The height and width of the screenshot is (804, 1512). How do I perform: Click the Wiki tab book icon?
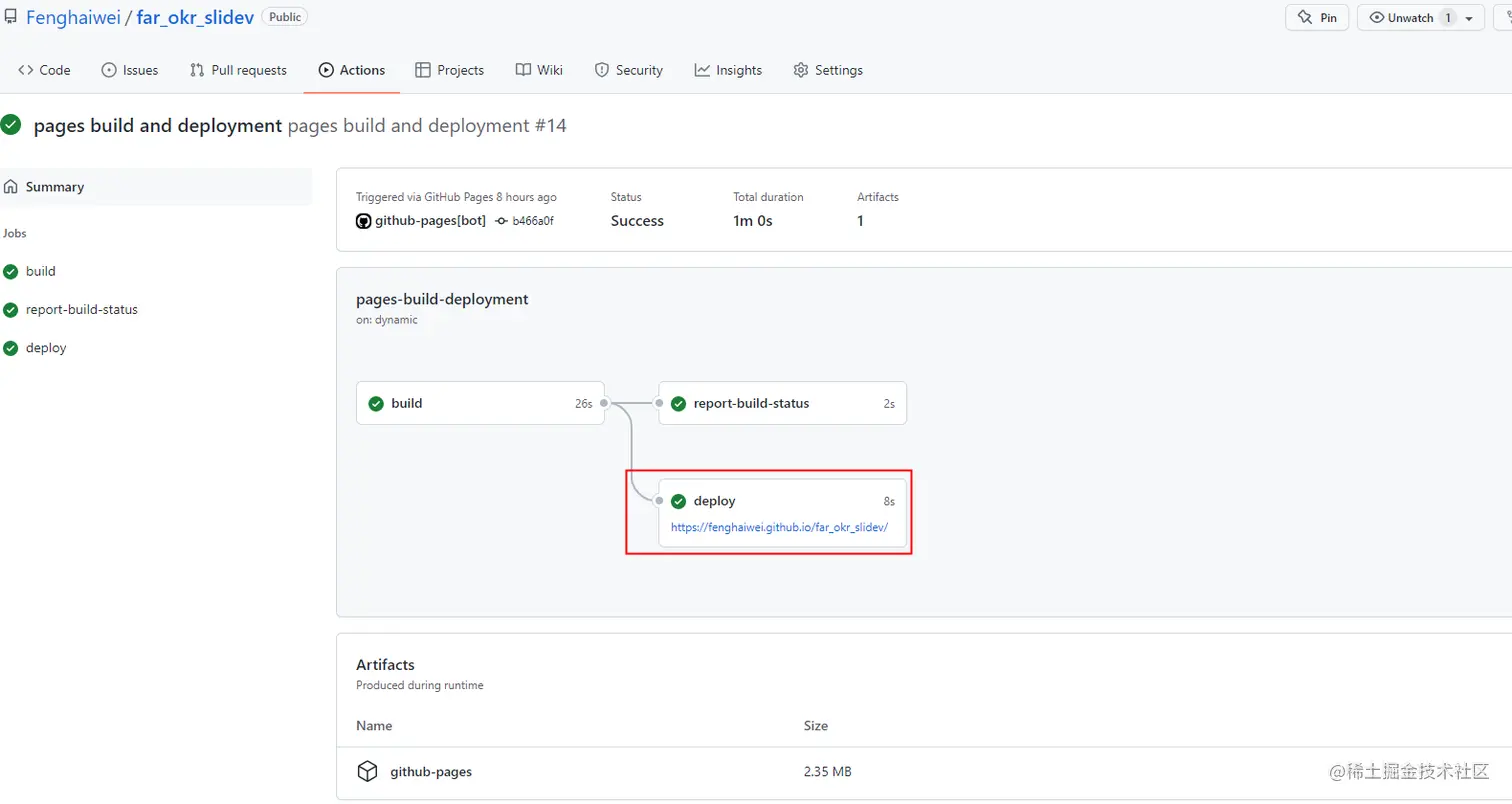(523, 70)
